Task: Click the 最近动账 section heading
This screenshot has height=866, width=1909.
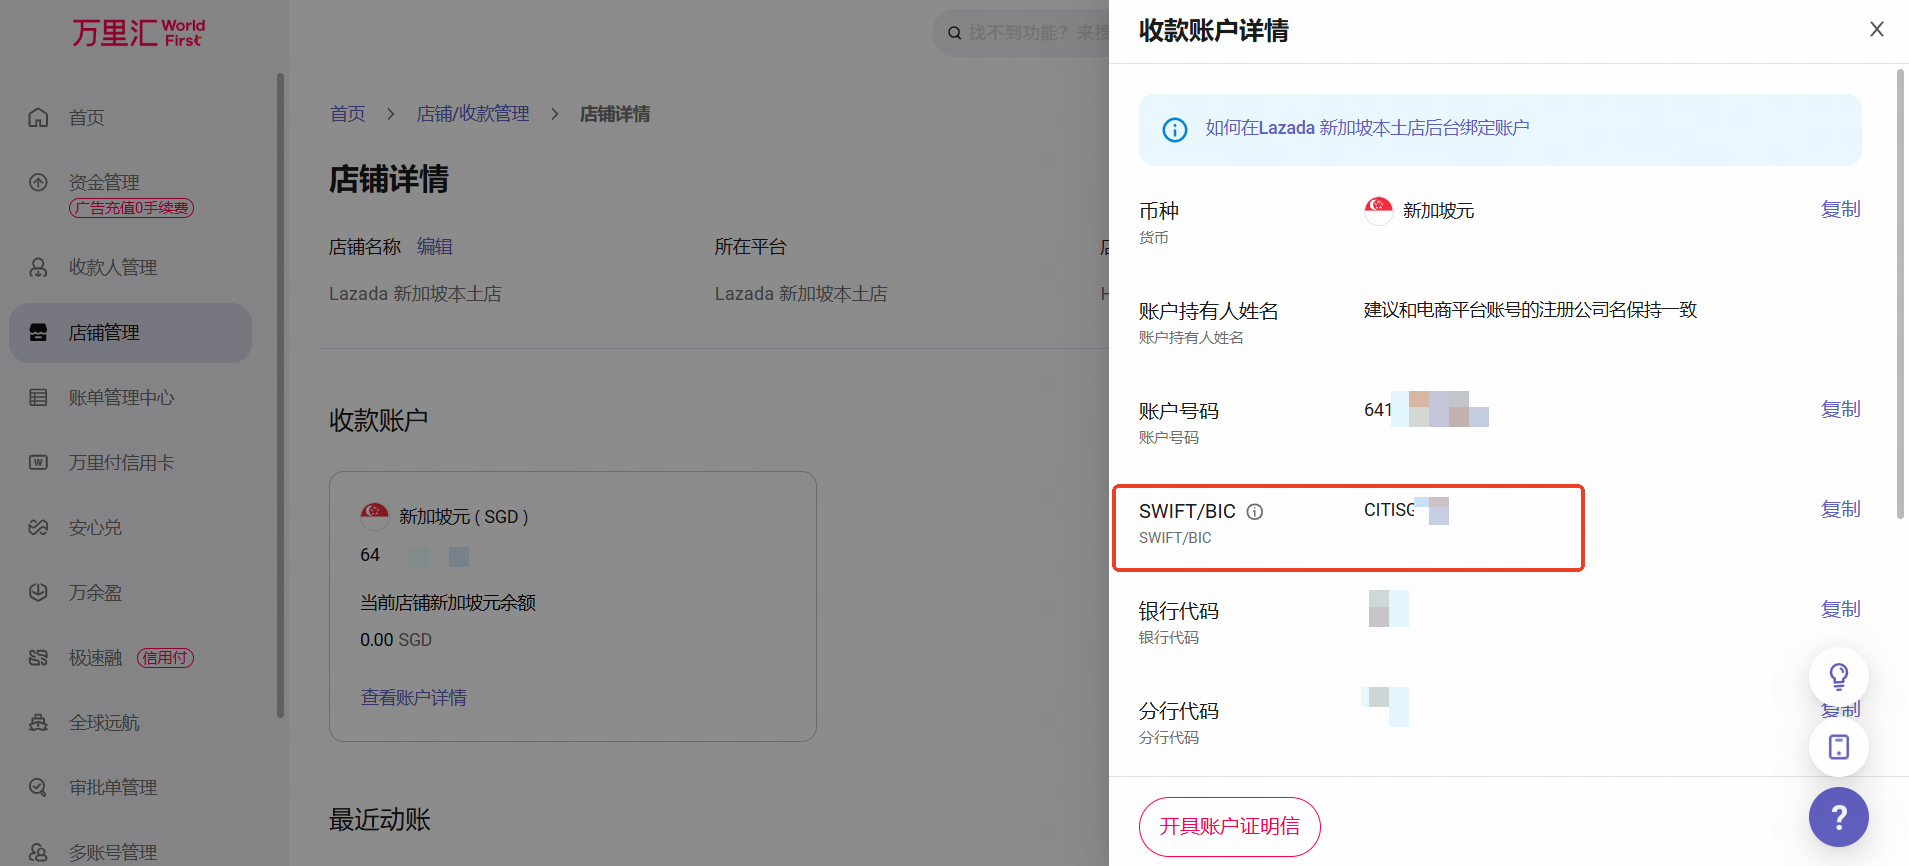Action: [380, 821]
